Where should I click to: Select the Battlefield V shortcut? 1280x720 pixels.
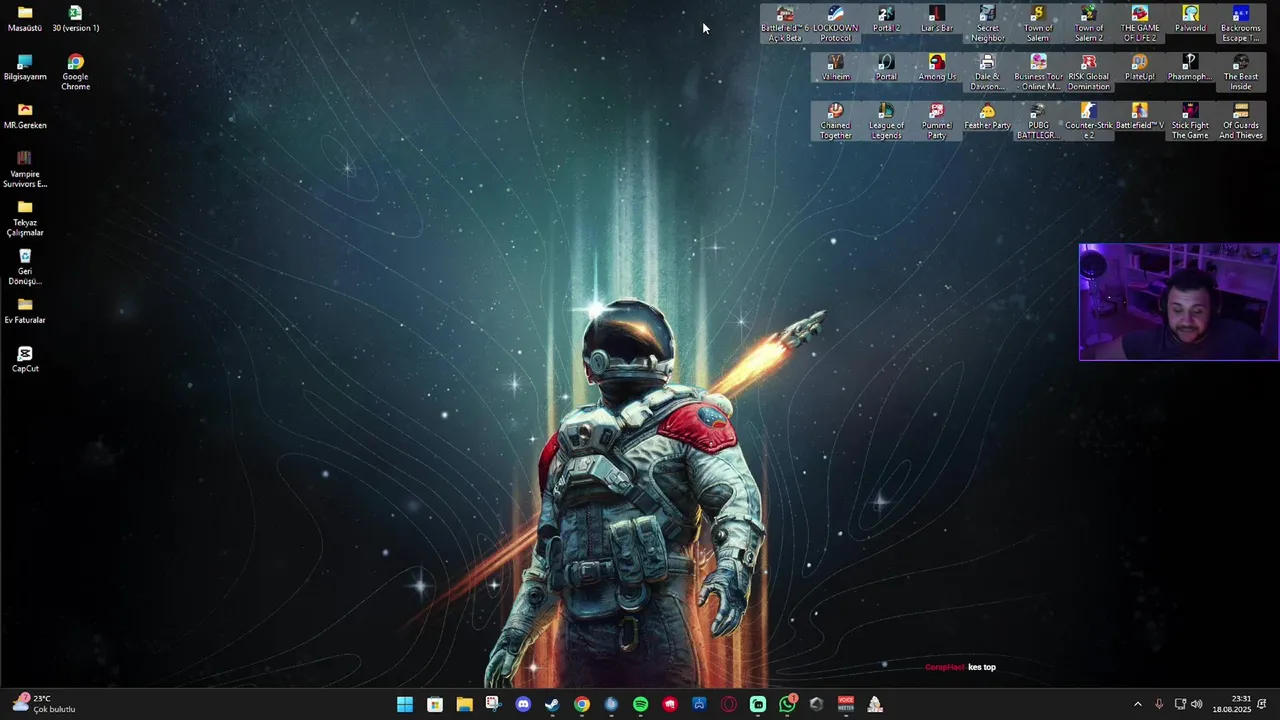point(1139,116)
